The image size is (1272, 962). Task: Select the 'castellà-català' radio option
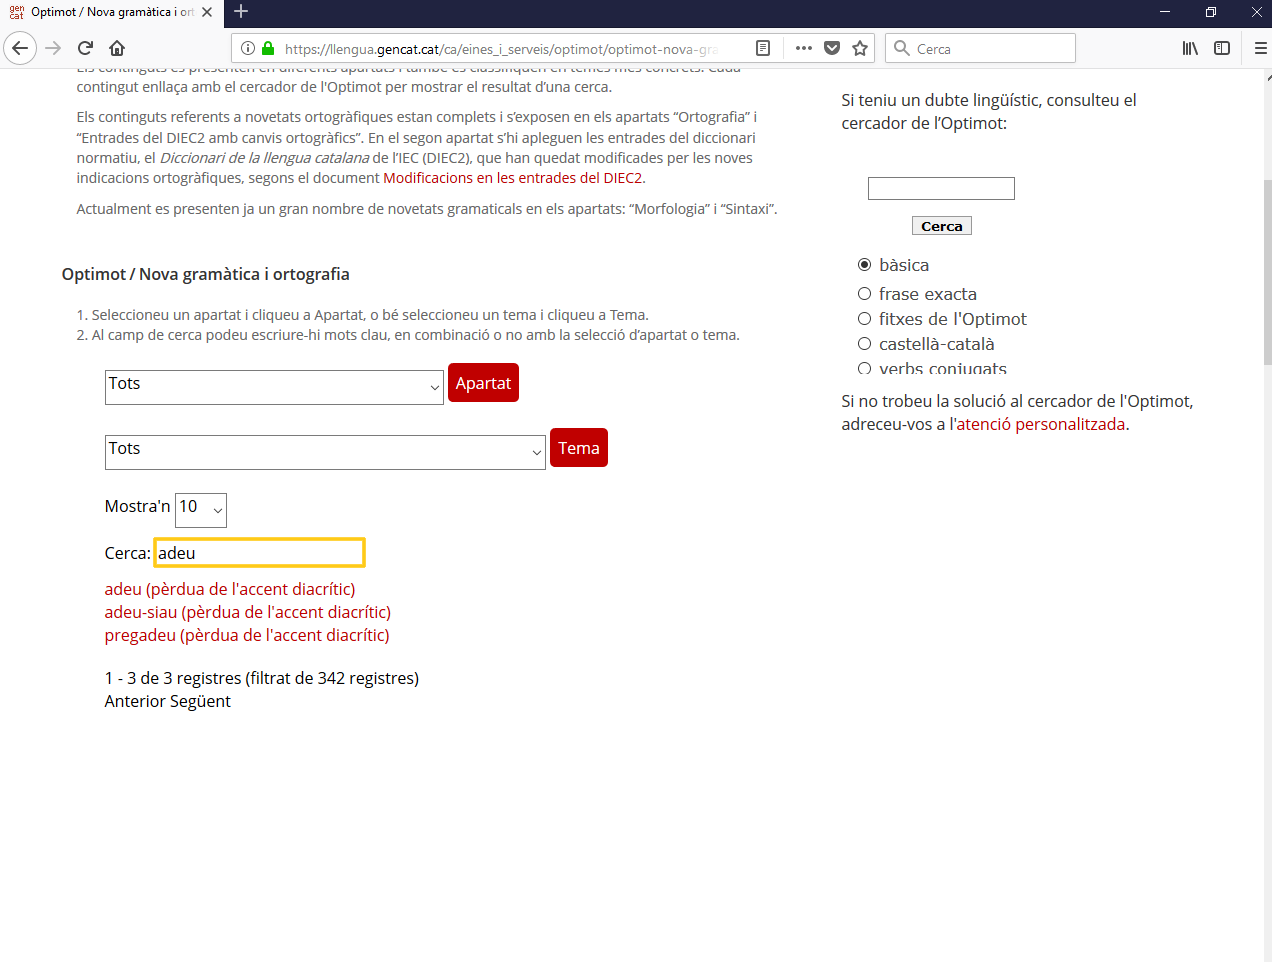865,344
